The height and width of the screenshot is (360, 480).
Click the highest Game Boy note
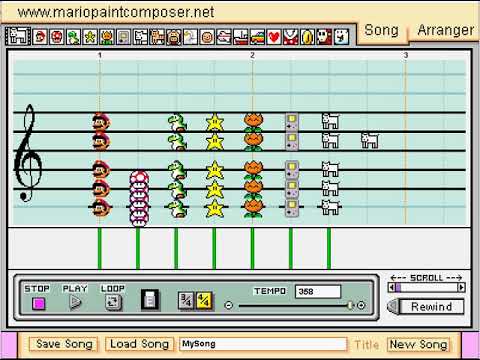click(292, 122)
